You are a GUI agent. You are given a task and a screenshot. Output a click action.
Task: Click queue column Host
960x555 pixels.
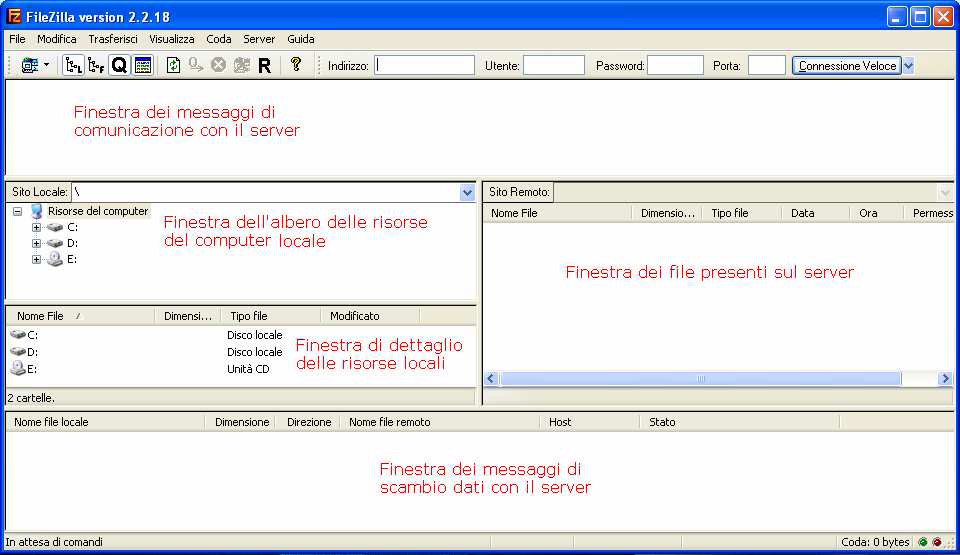coord(590,422)
